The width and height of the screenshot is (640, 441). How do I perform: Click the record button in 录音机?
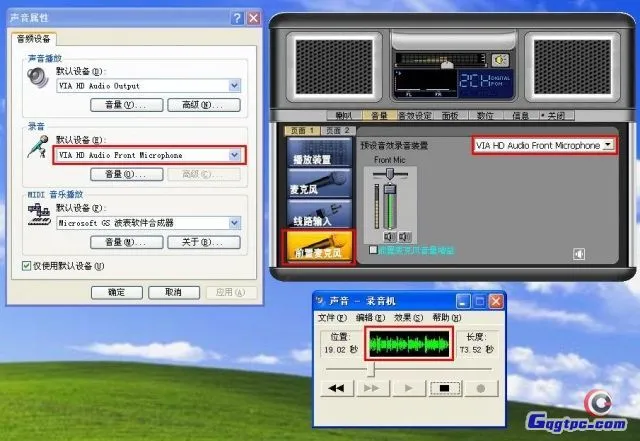481,388
